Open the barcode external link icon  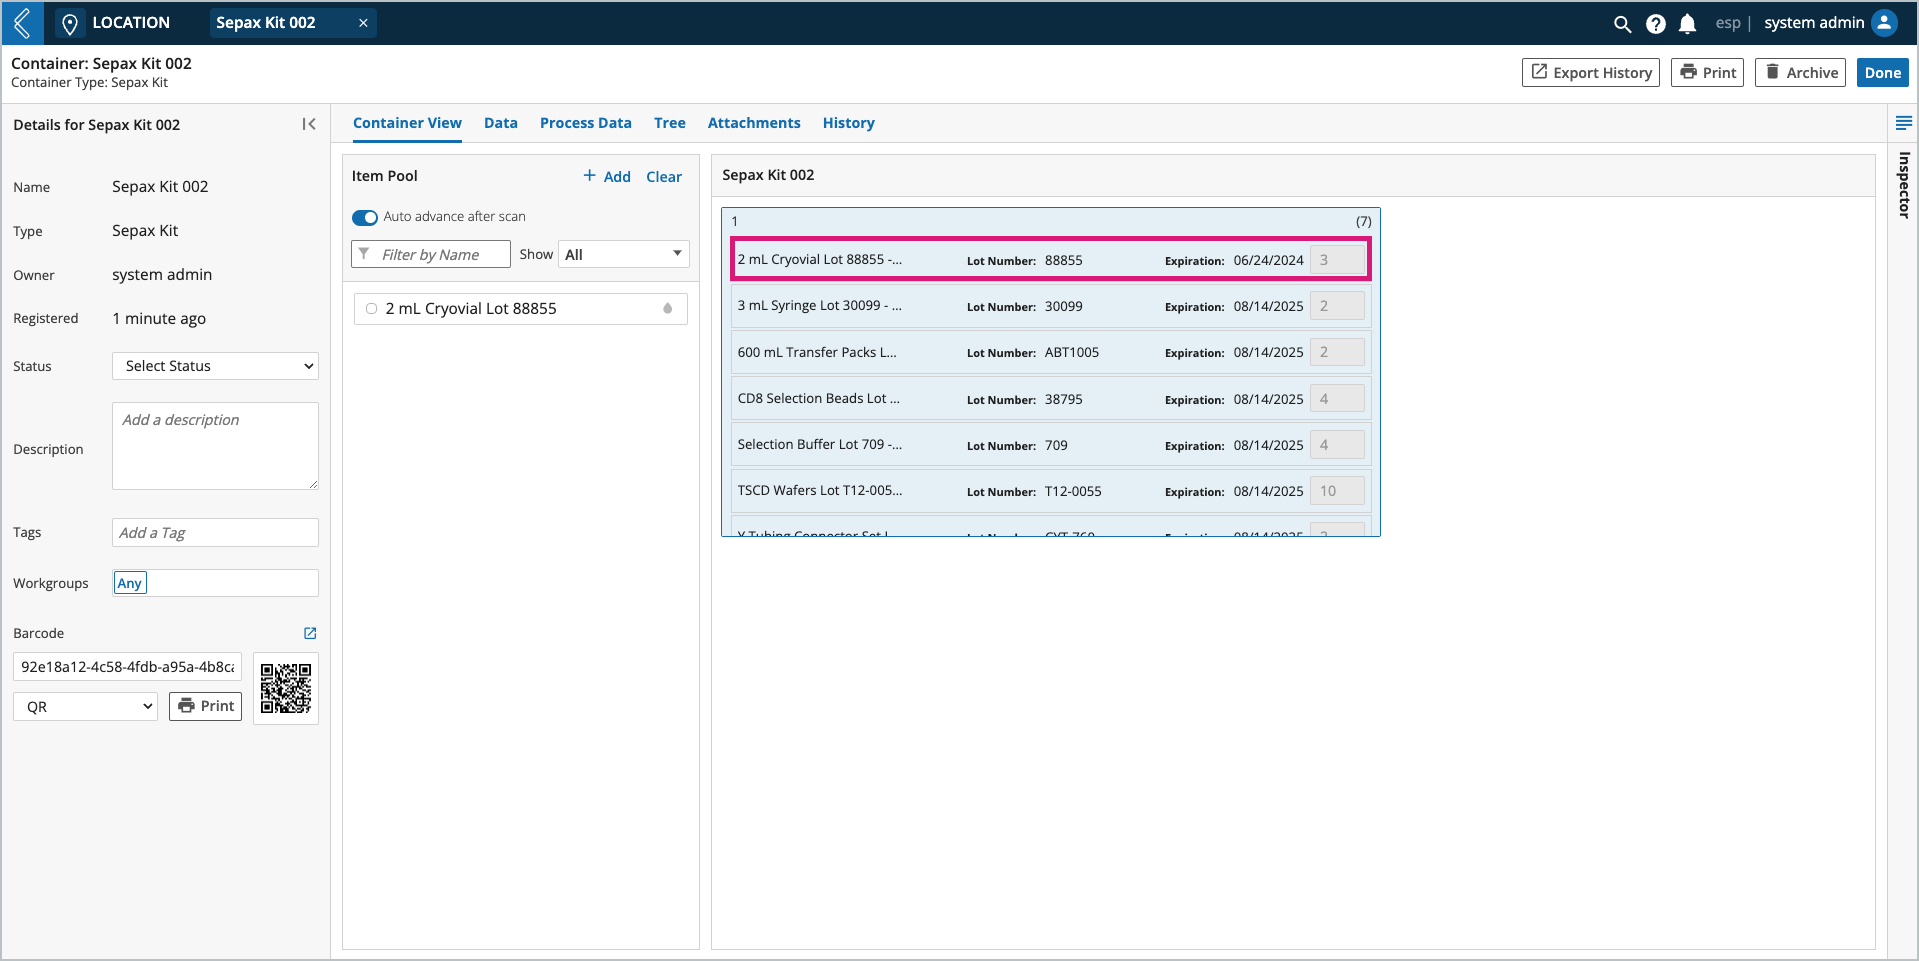(310, 633)
